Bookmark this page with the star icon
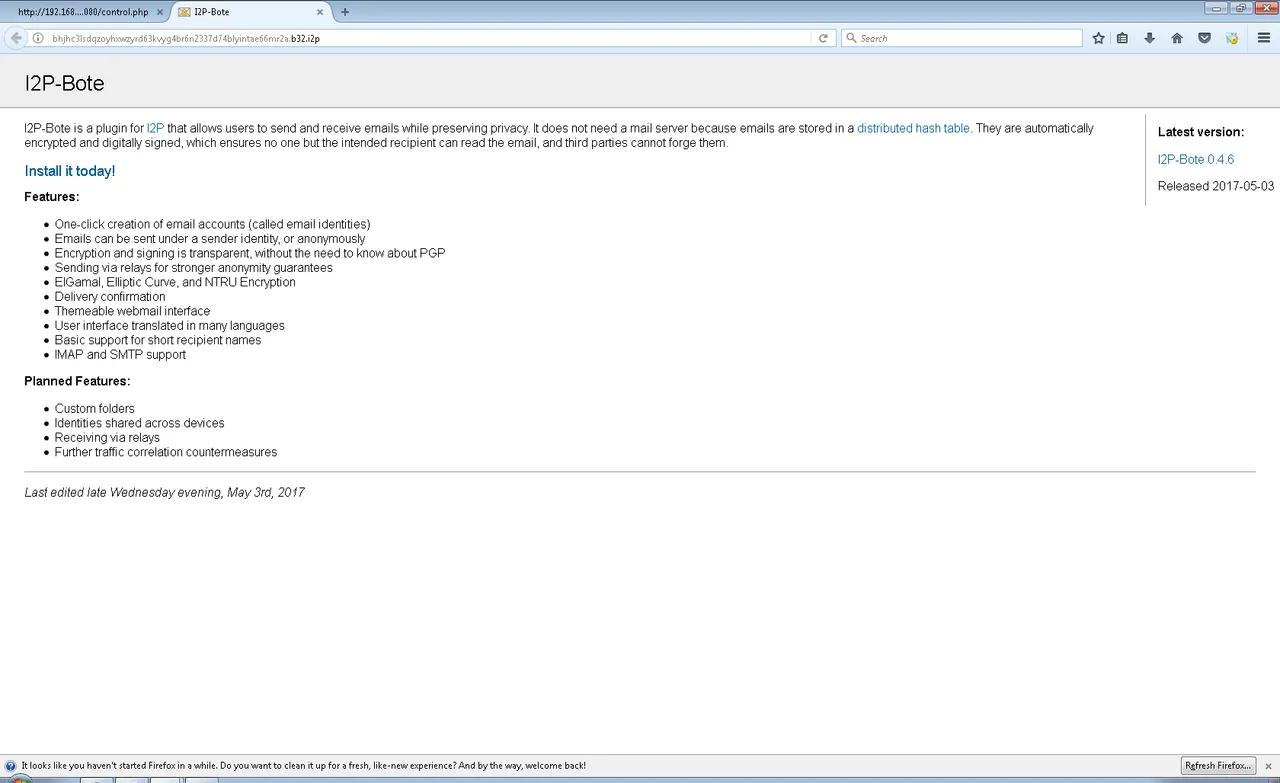This screenshot has width=1280, height=783. click(1099, 38)
